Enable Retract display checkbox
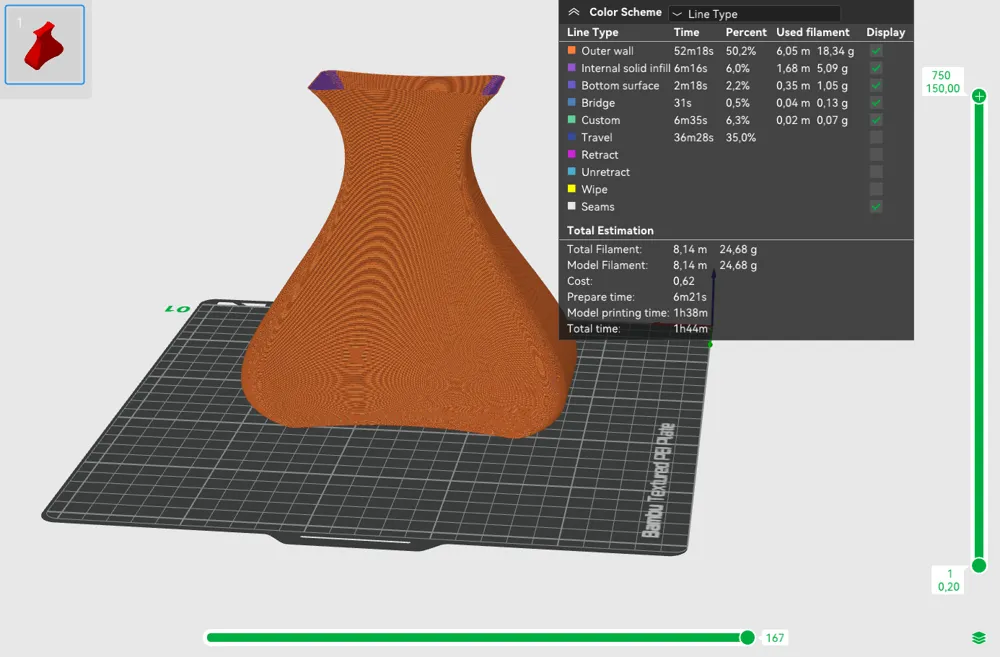The height and width of the screenshot is (657, 1000). click(876, 154)
